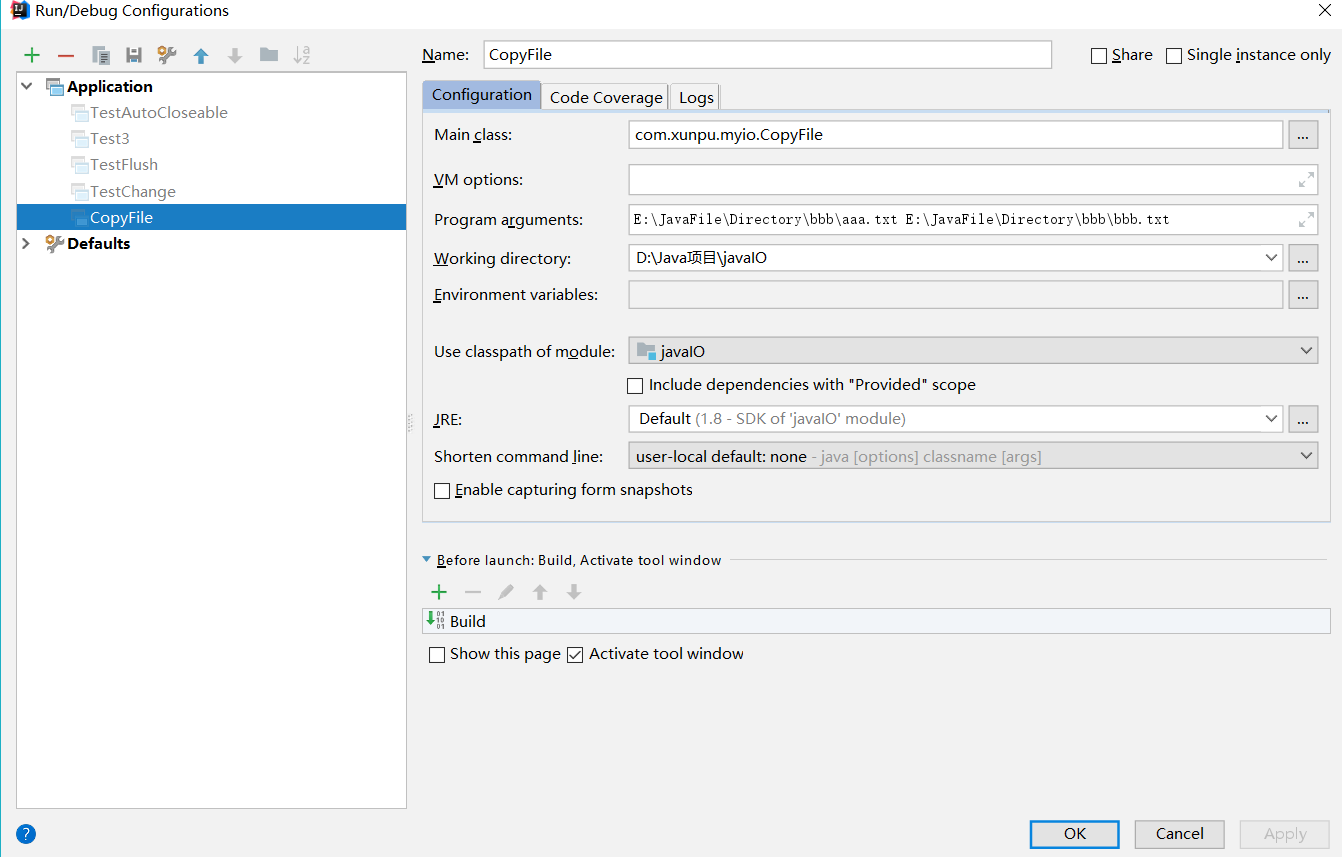This screenshot has height=857, width=1342.
Task: Browse for Main class
Action: click(1303, 134)
